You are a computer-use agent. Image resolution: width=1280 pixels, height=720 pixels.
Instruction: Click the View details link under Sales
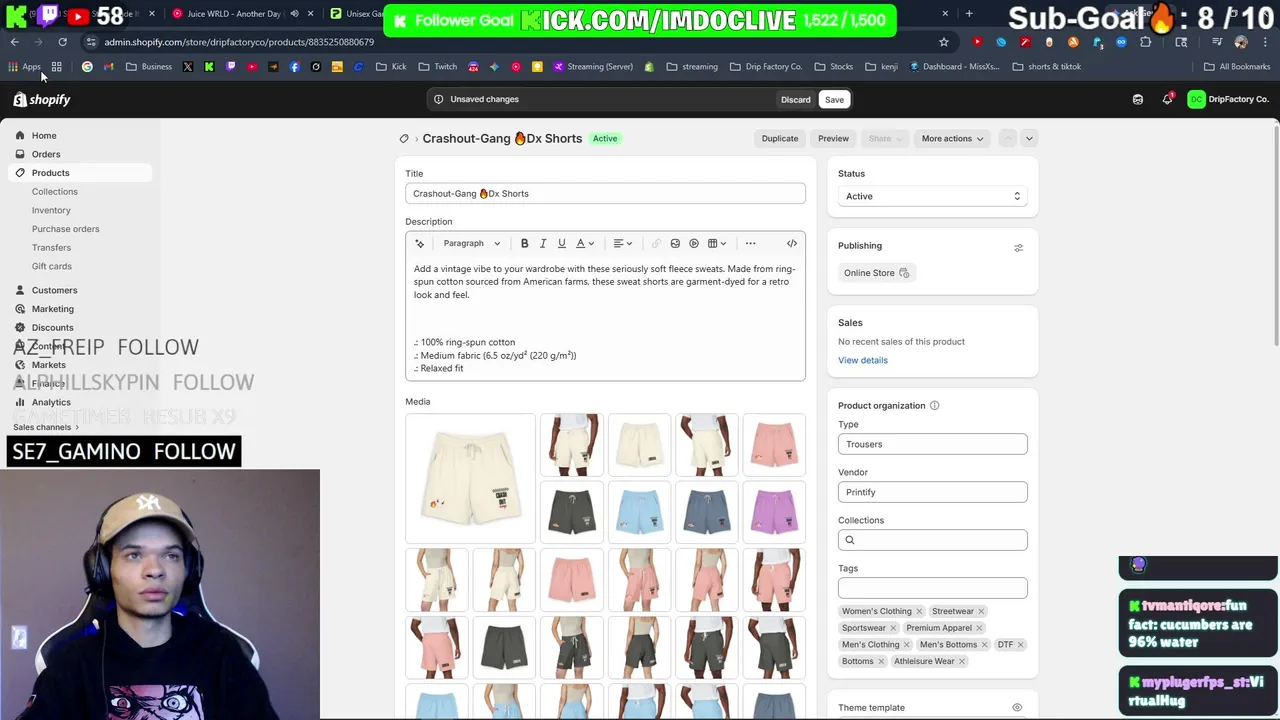[x=863, y=360]
